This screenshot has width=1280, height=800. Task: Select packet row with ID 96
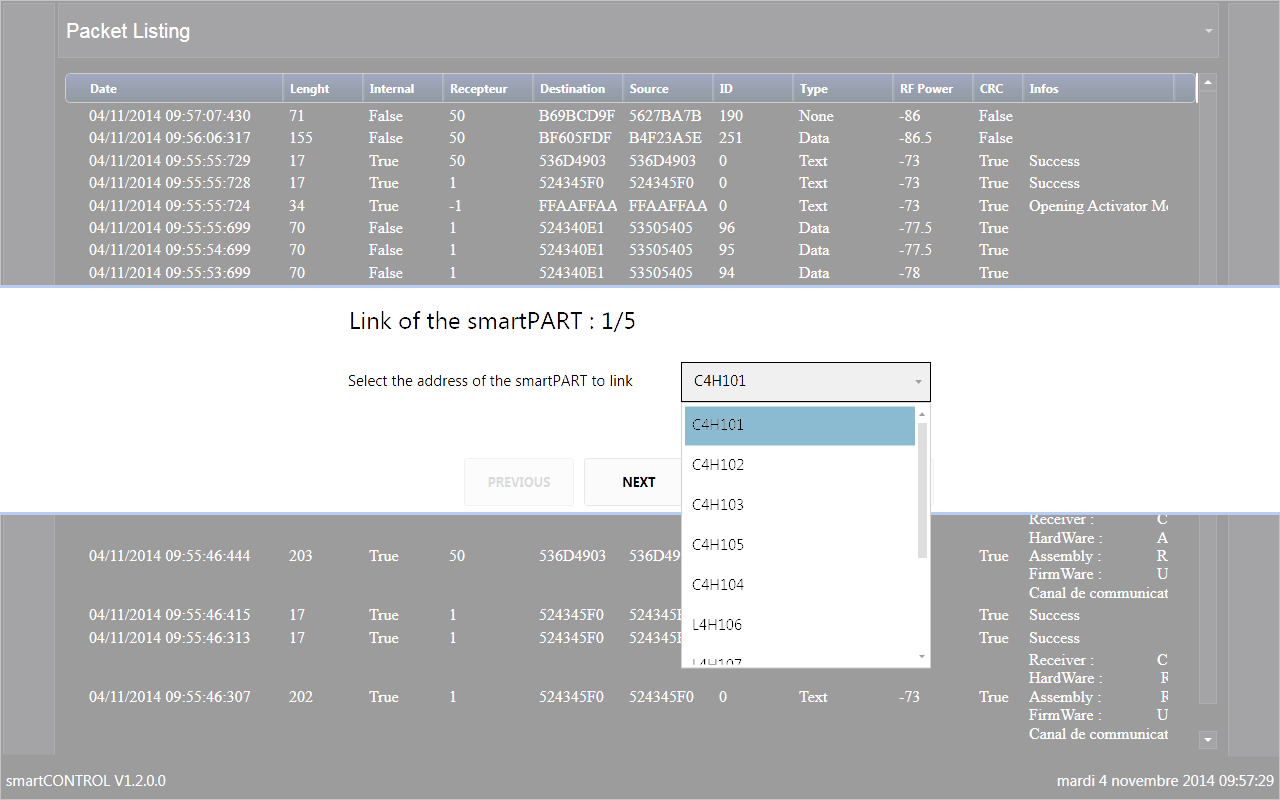pos(630,228)
